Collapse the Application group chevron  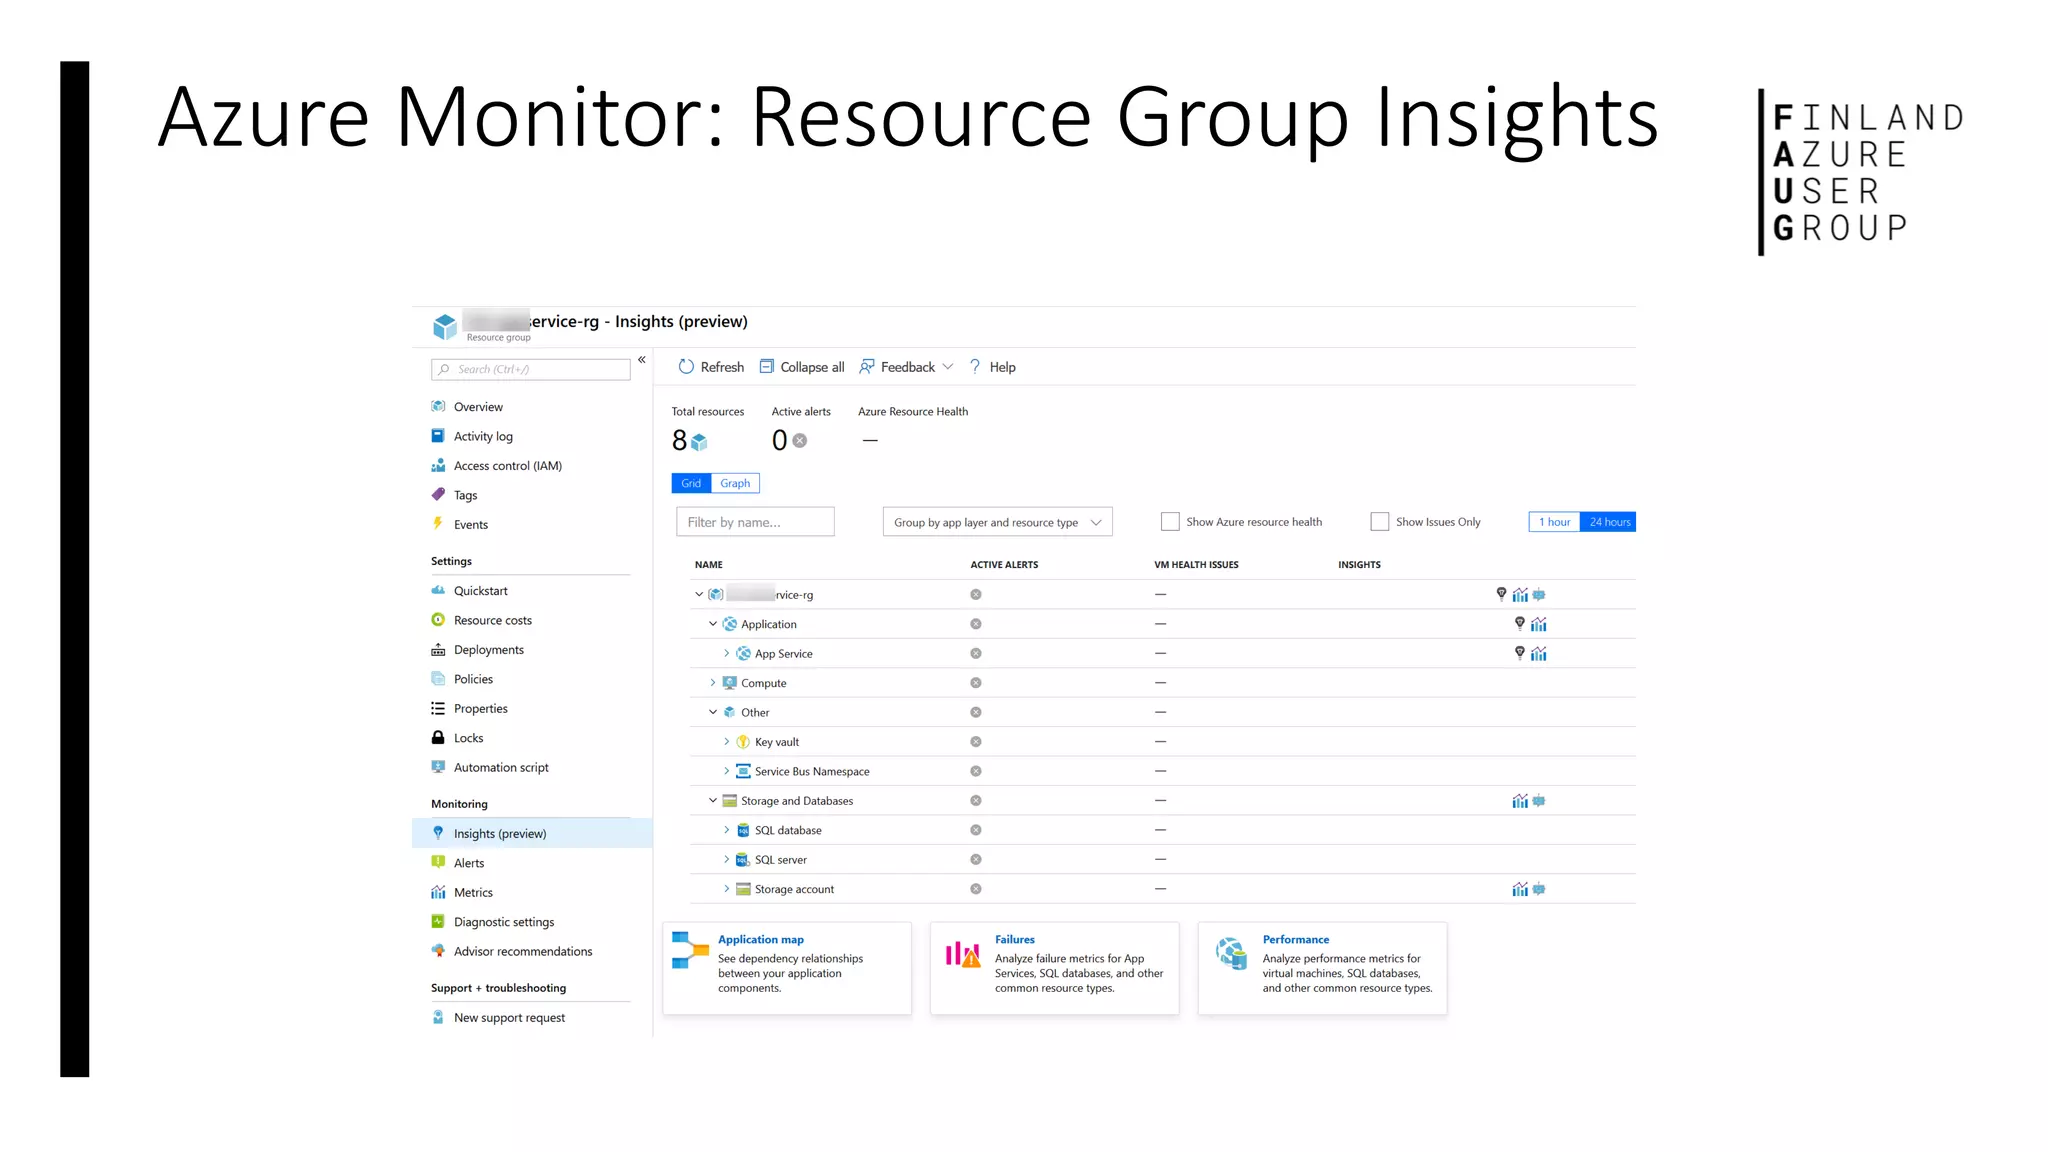click(x=713, y=623)
